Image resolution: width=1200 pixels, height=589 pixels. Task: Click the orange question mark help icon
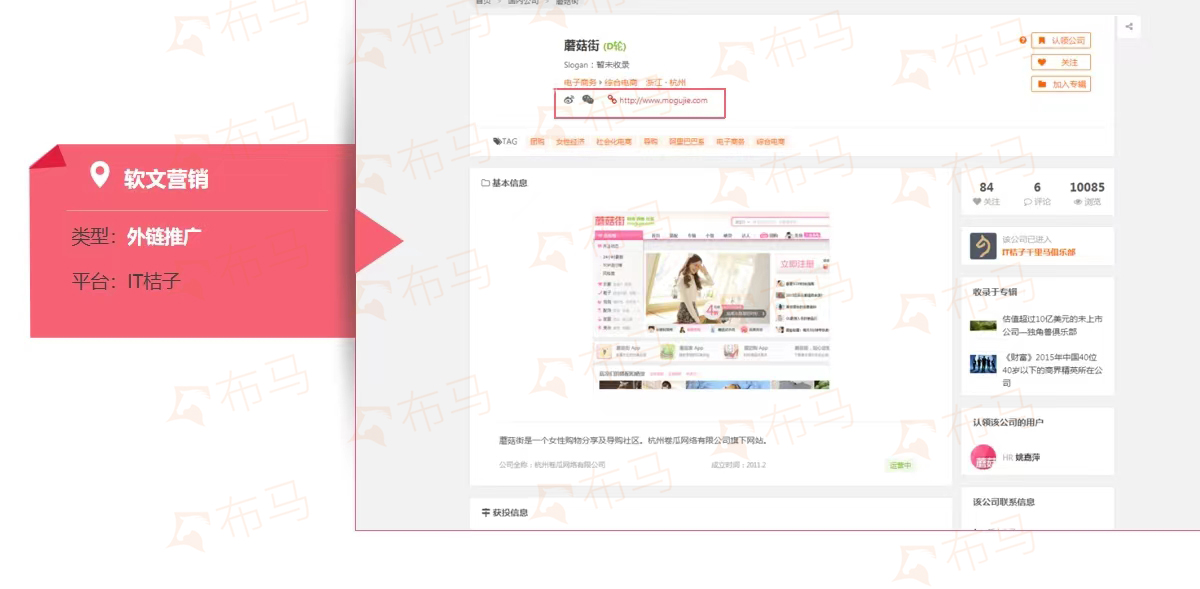tap(1022, 41)
